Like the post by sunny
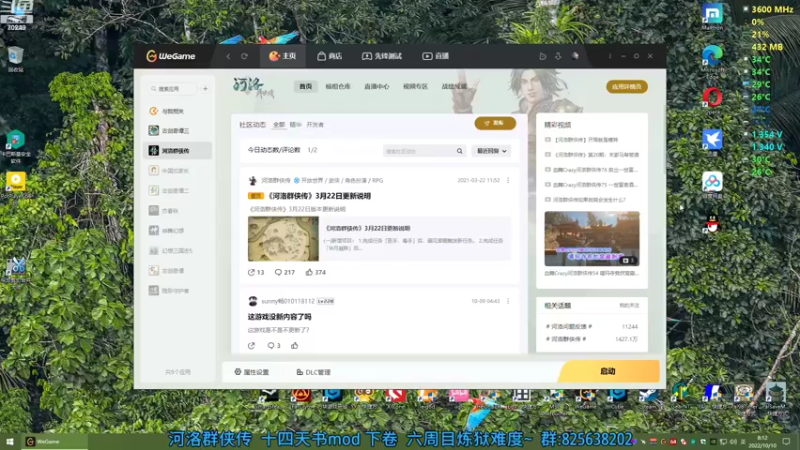Image resolution: width=800 pixels, height=450 pixels. (x=294, y=346)
